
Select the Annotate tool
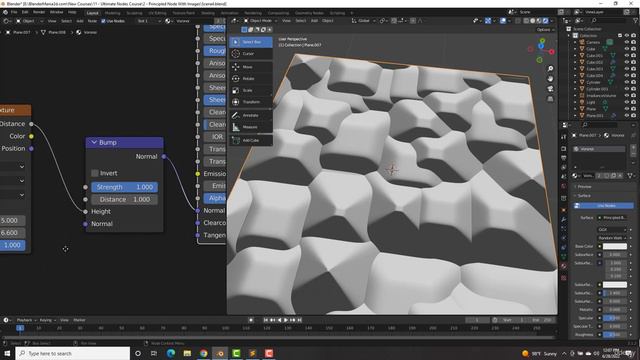[251, 116]
